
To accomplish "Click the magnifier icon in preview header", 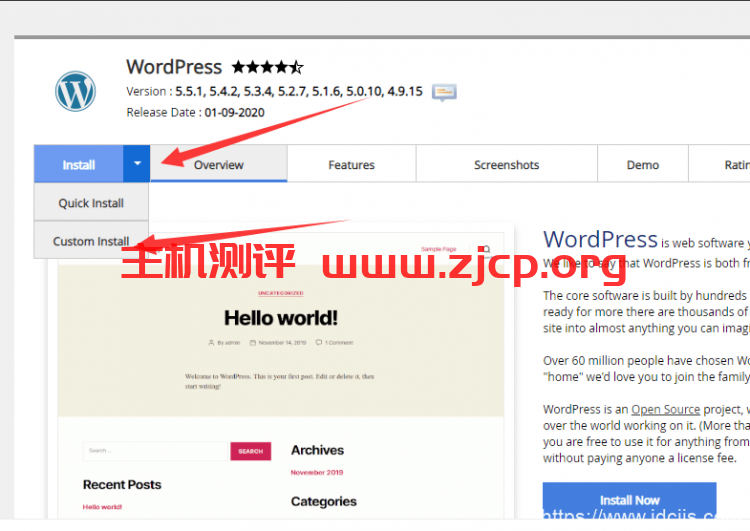I will coord(486,249).
